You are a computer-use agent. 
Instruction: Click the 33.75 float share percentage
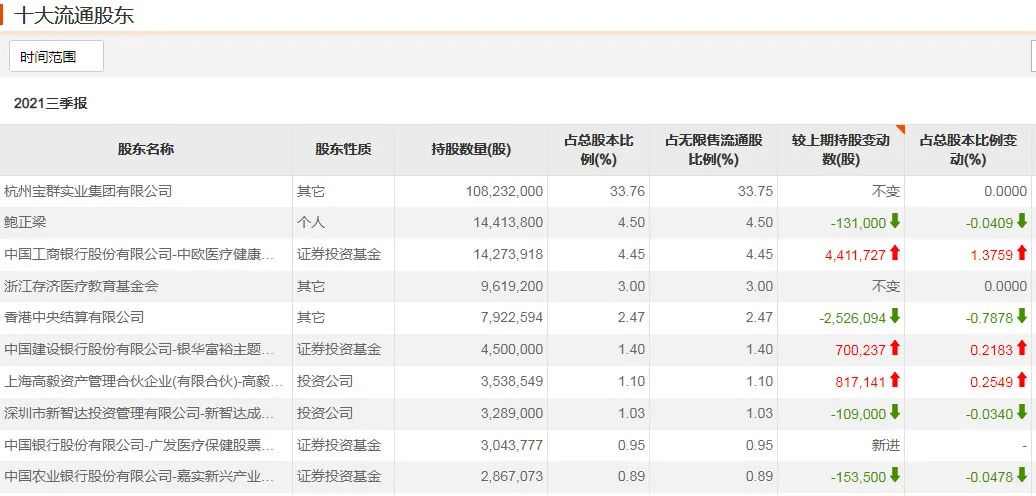point(756,192)
